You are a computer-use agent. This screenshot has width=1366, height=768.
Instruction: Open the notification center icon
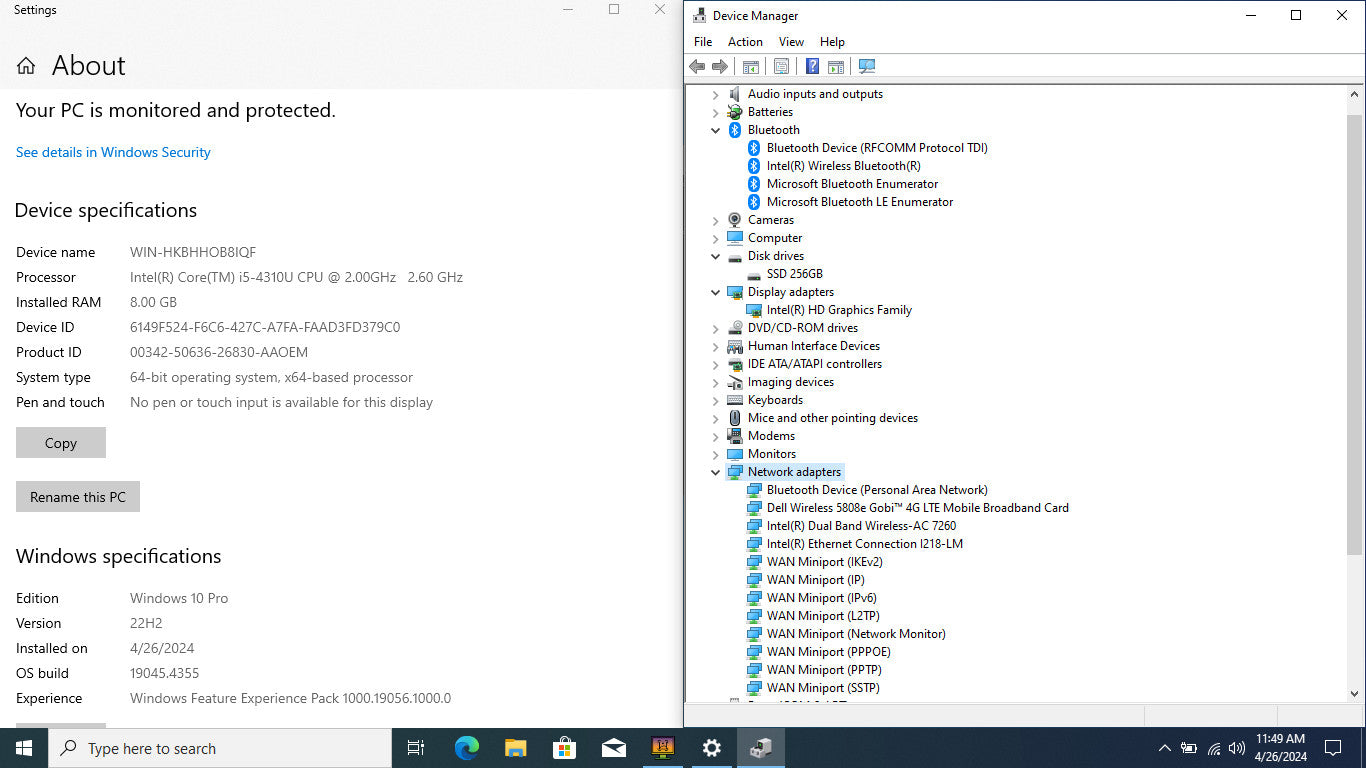1333,748
